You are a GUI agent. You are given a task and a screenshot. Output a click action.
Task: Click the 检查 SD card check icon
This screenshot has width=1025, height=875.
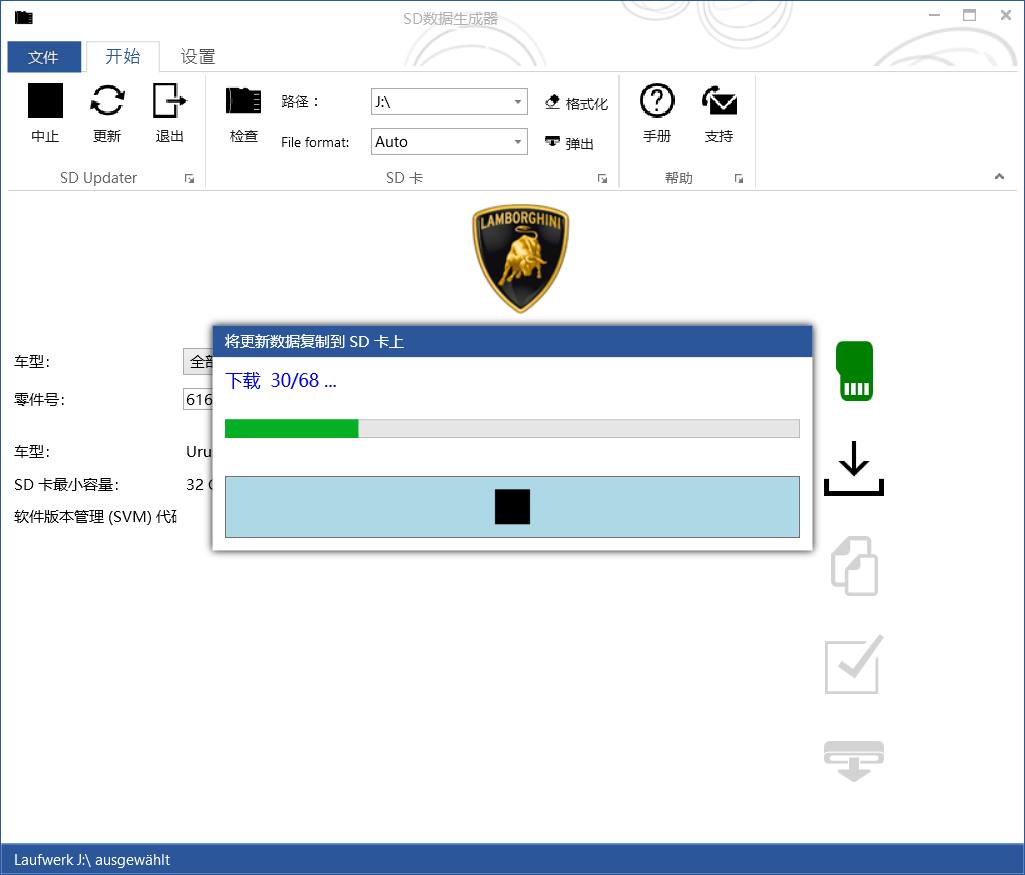point(243,101)
